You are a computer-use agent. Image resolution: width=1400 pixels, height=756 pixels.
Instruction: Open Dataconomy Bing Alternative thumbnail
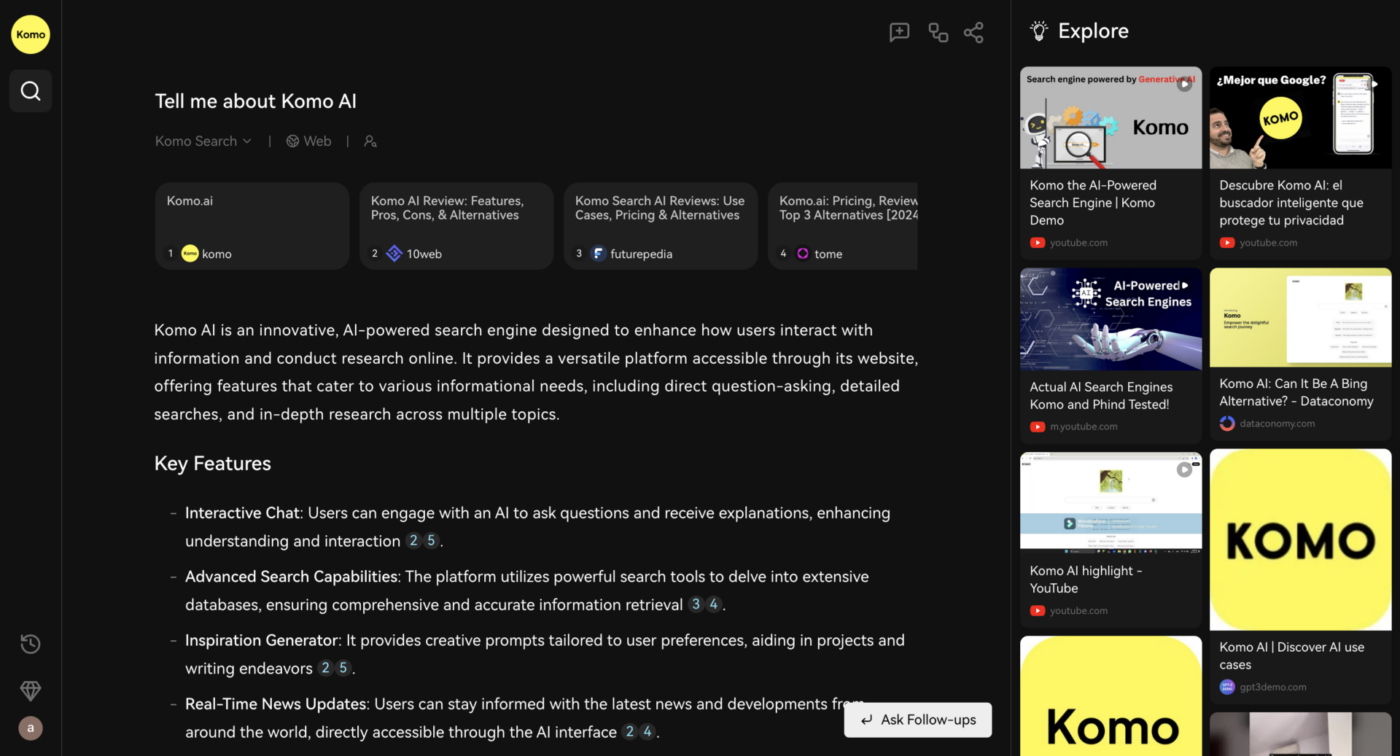(1300, 317)
